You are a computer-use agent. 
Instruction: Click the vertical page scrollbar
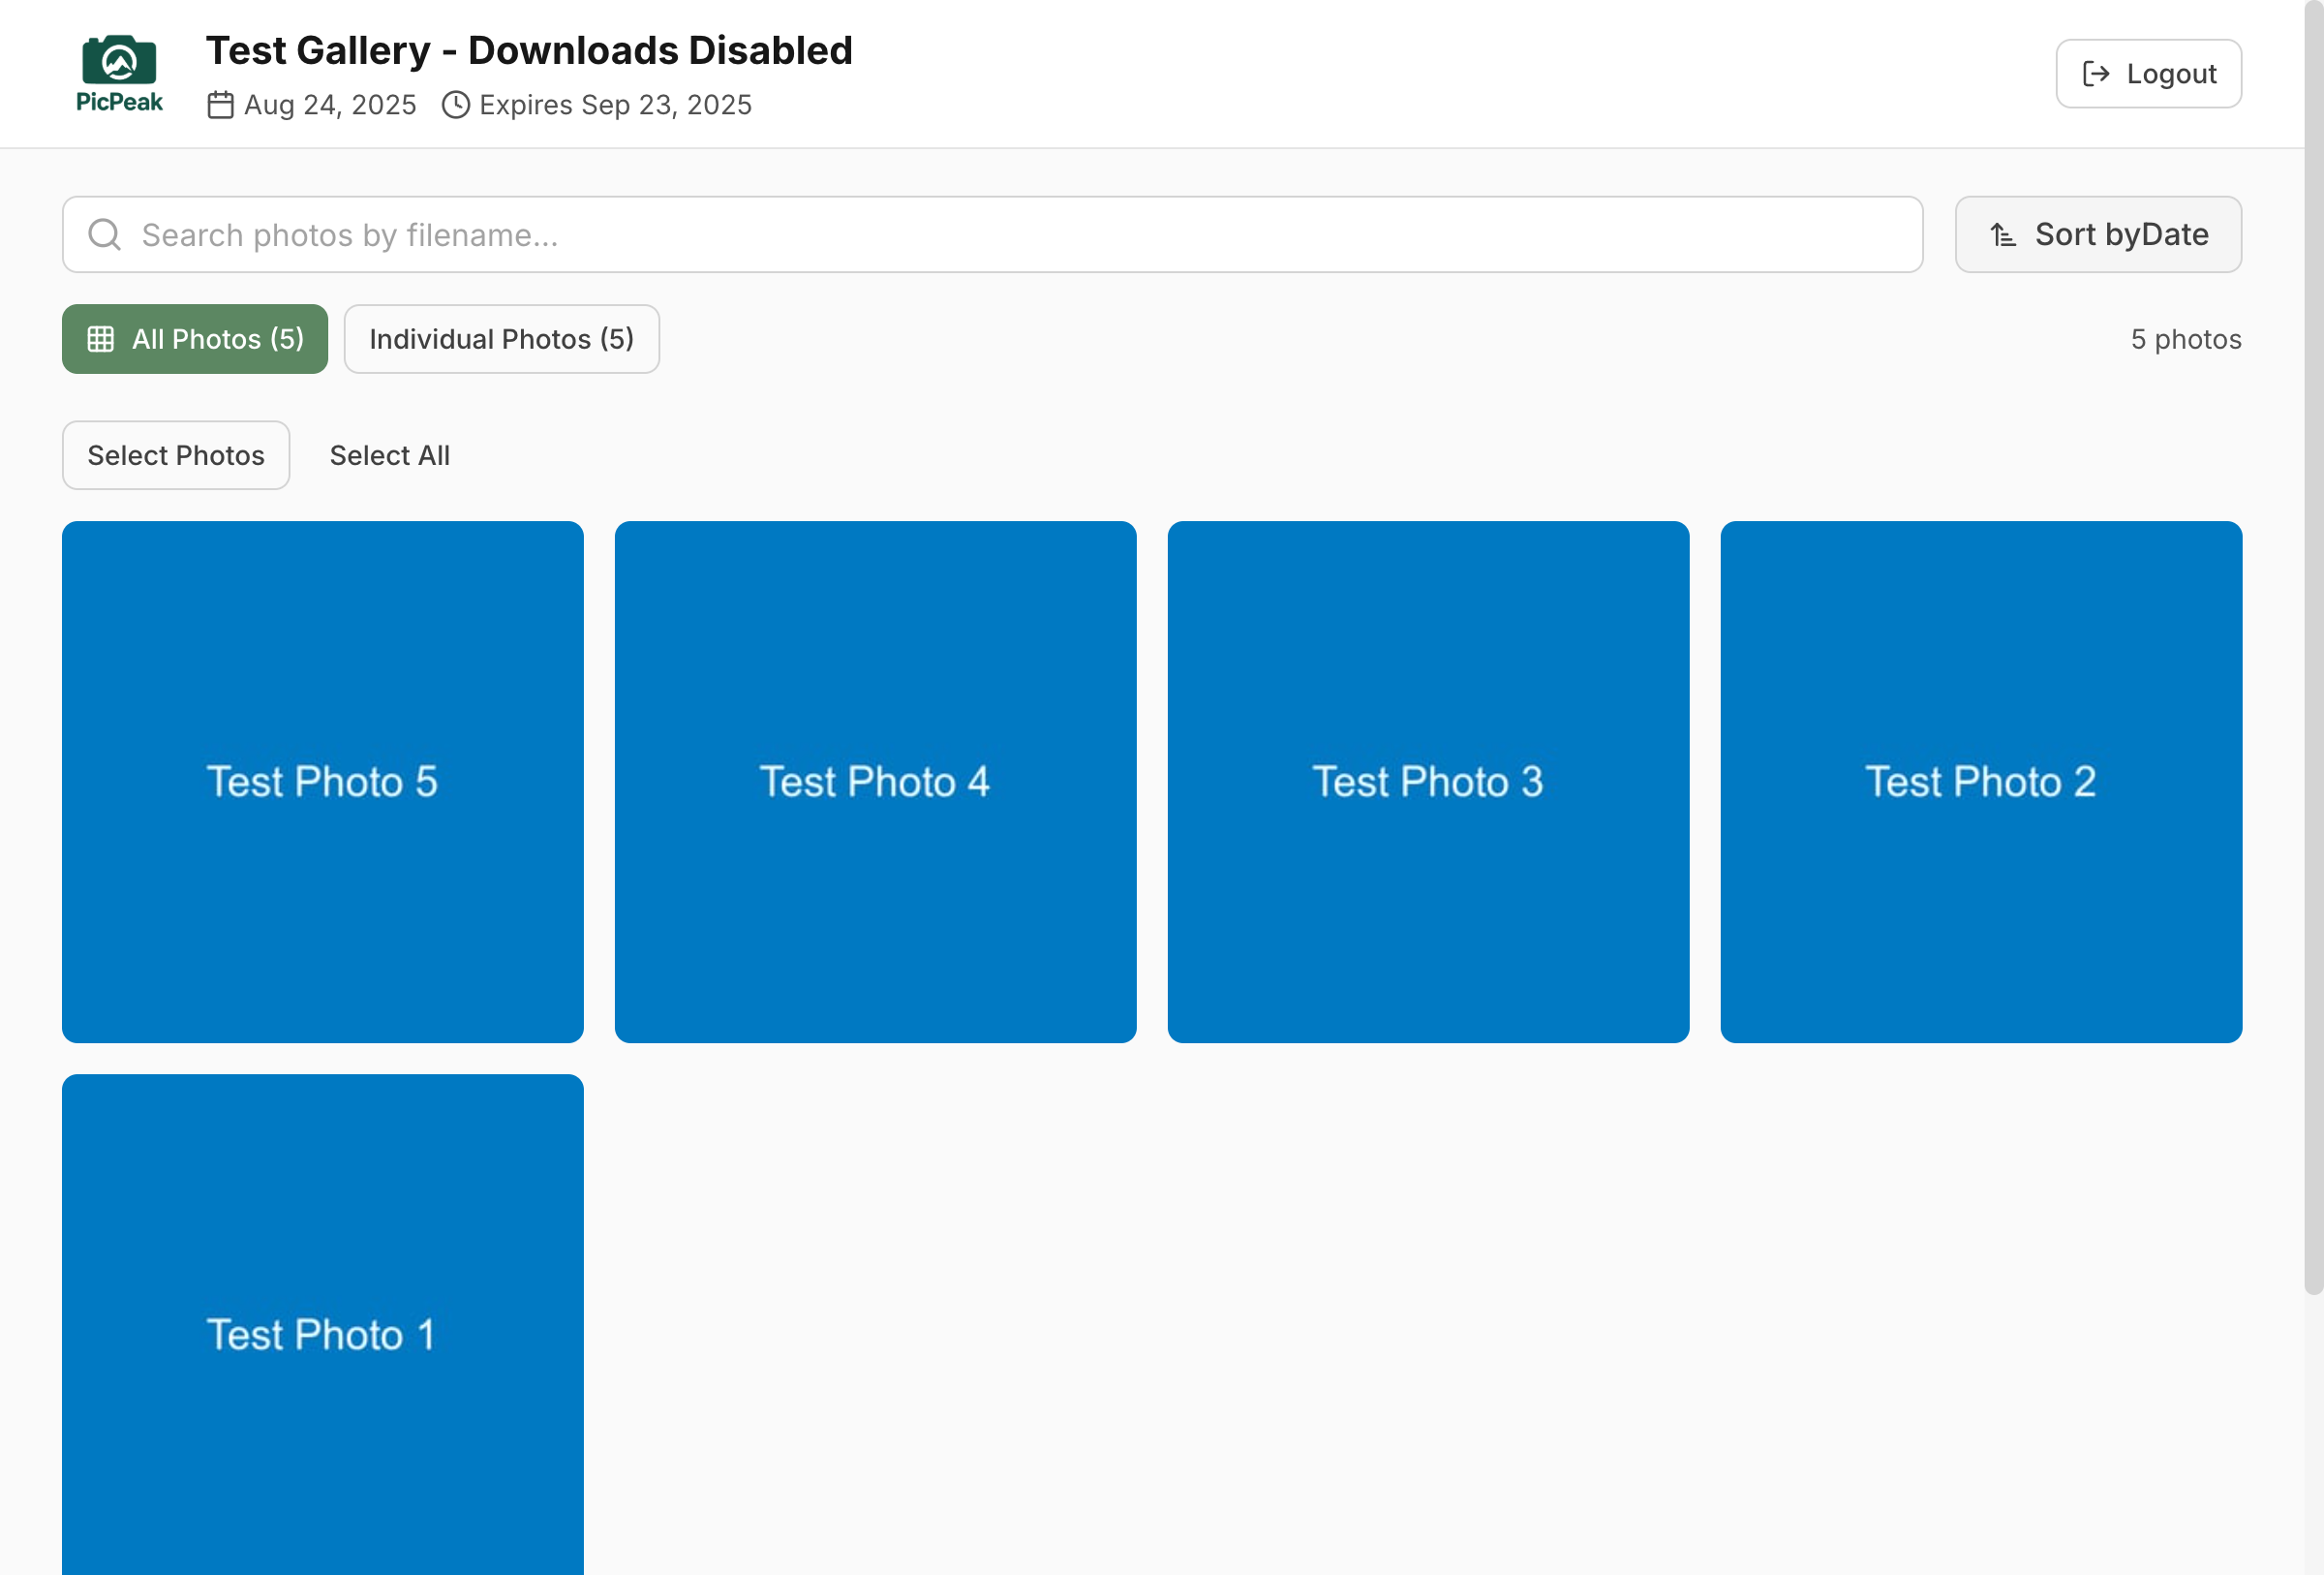[x=2314, y=650]
